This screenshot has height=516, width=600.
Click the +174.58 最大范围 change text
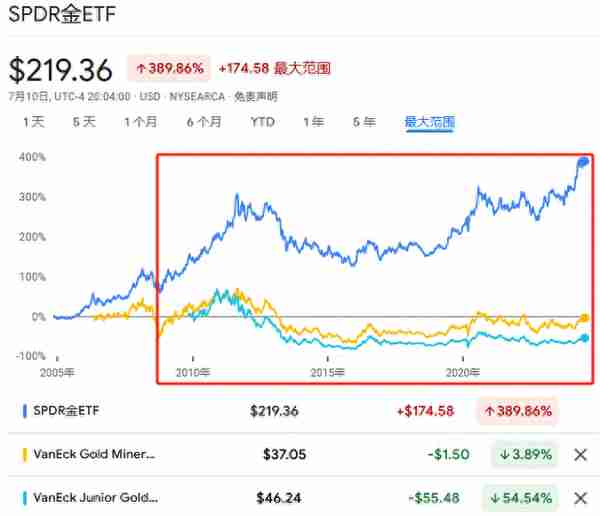[274, 69]
